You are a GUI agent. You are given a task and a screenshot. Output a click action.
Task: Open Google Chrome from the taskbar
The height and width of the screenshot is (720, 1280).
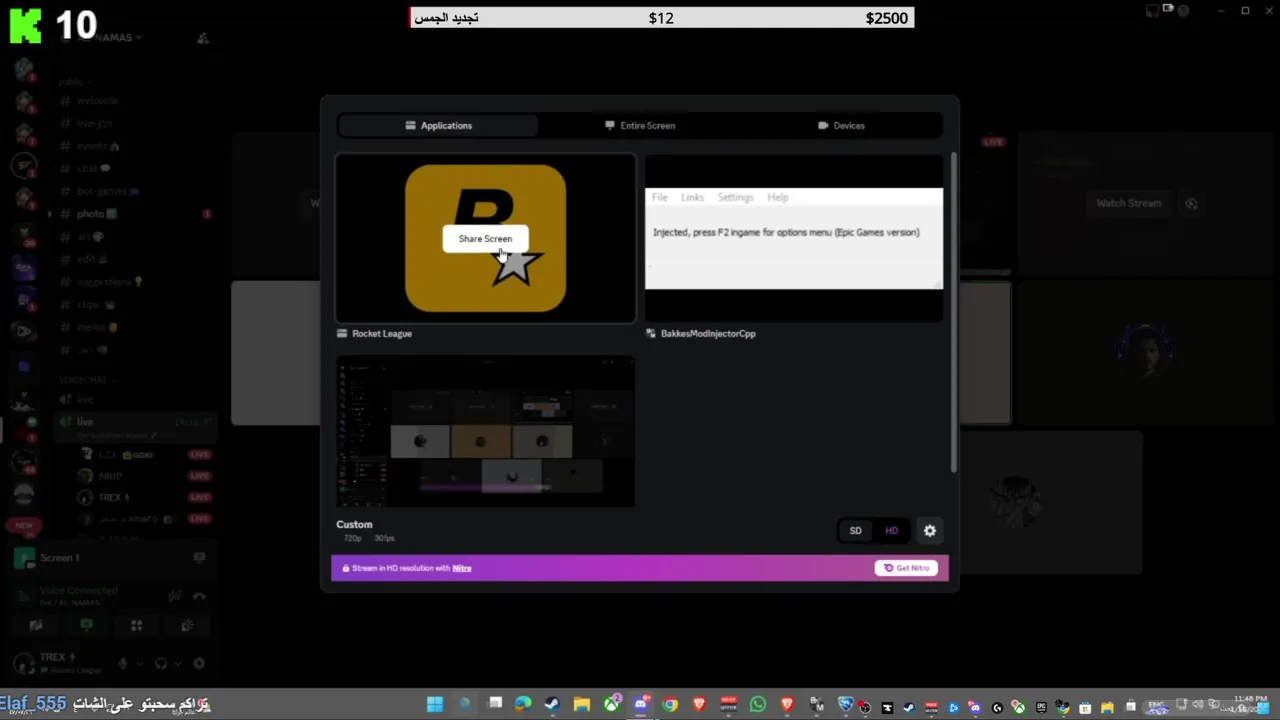(x=670, y=705)
